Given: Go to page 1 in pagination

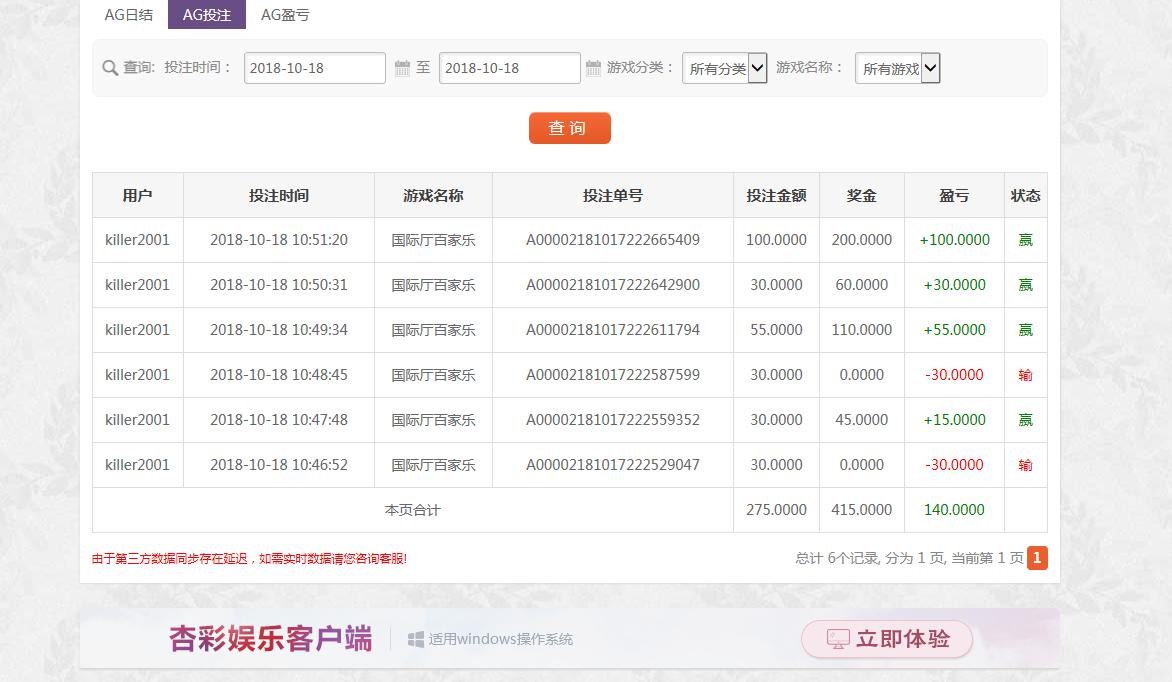Looking at the screenshot, I should (1037, 558).
